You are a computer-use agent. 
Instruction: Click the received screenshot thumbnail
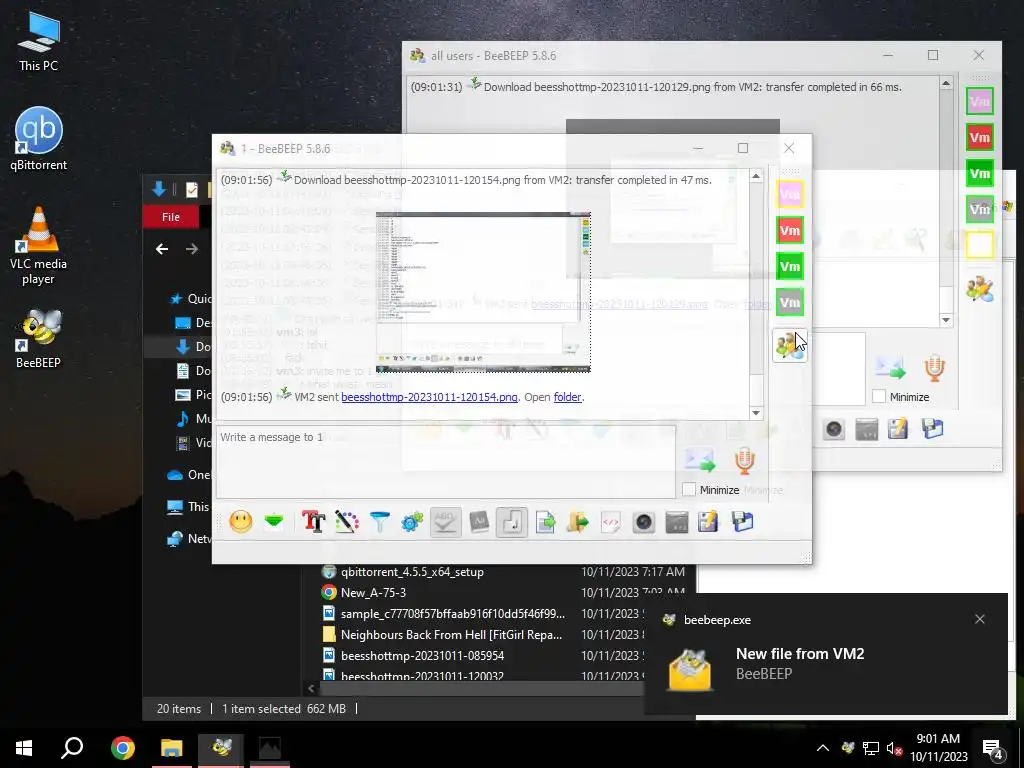[x=483, y=292]
